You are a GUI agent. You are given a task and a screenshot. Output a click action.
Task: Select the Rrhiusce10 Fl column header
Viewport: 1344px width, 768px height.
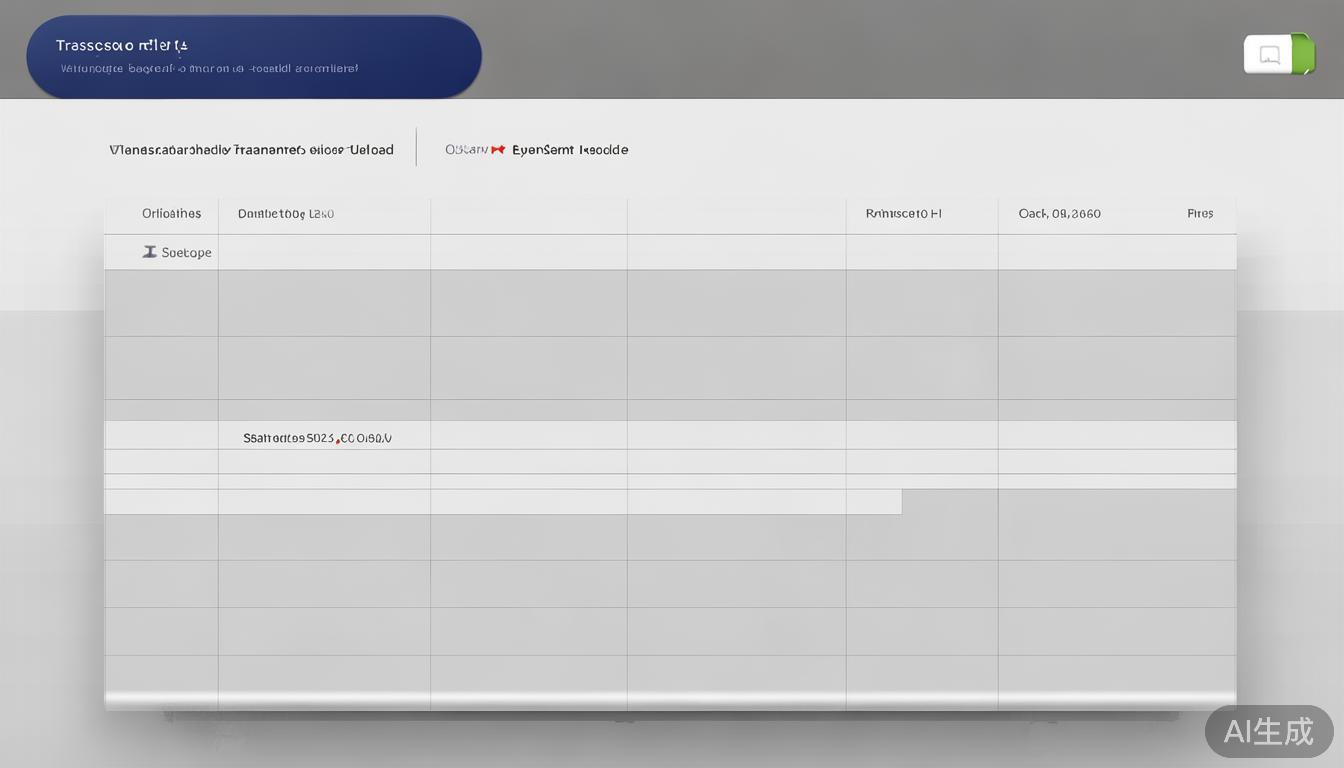tap(903, 213)
